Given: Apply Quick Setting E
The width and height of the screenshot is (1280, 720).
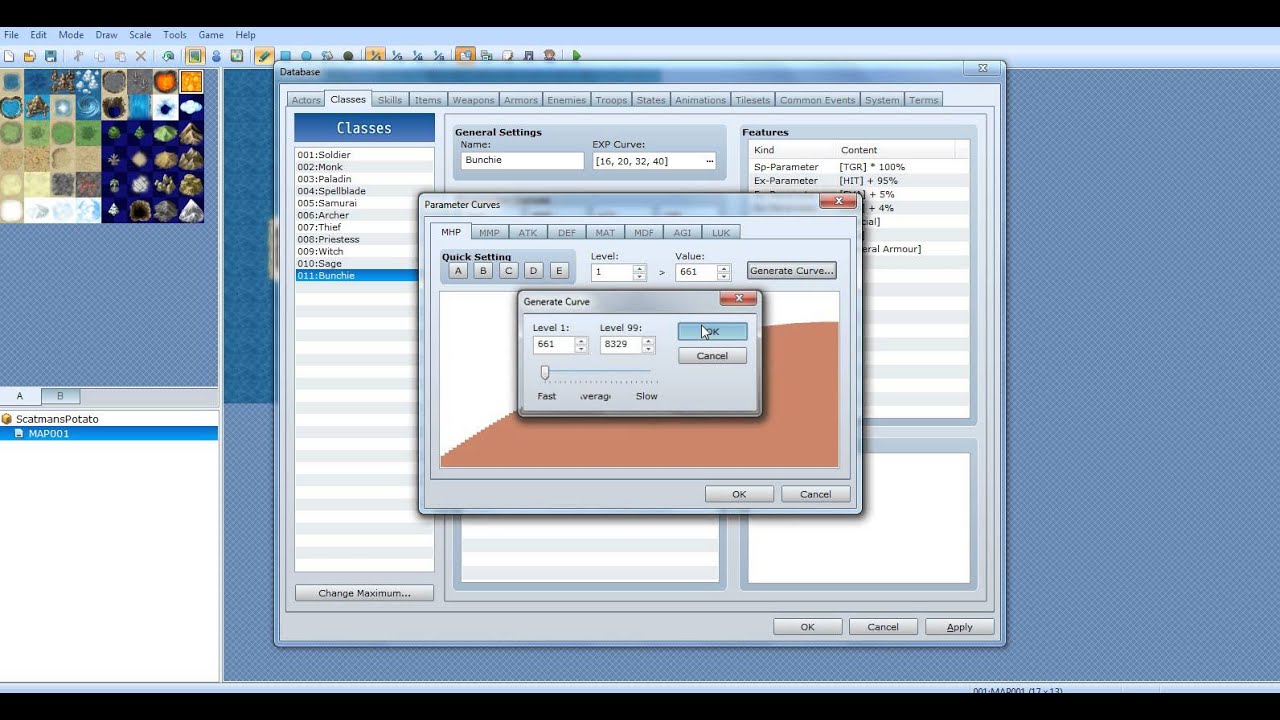Looking at the screenshot, I should [559, 271].
